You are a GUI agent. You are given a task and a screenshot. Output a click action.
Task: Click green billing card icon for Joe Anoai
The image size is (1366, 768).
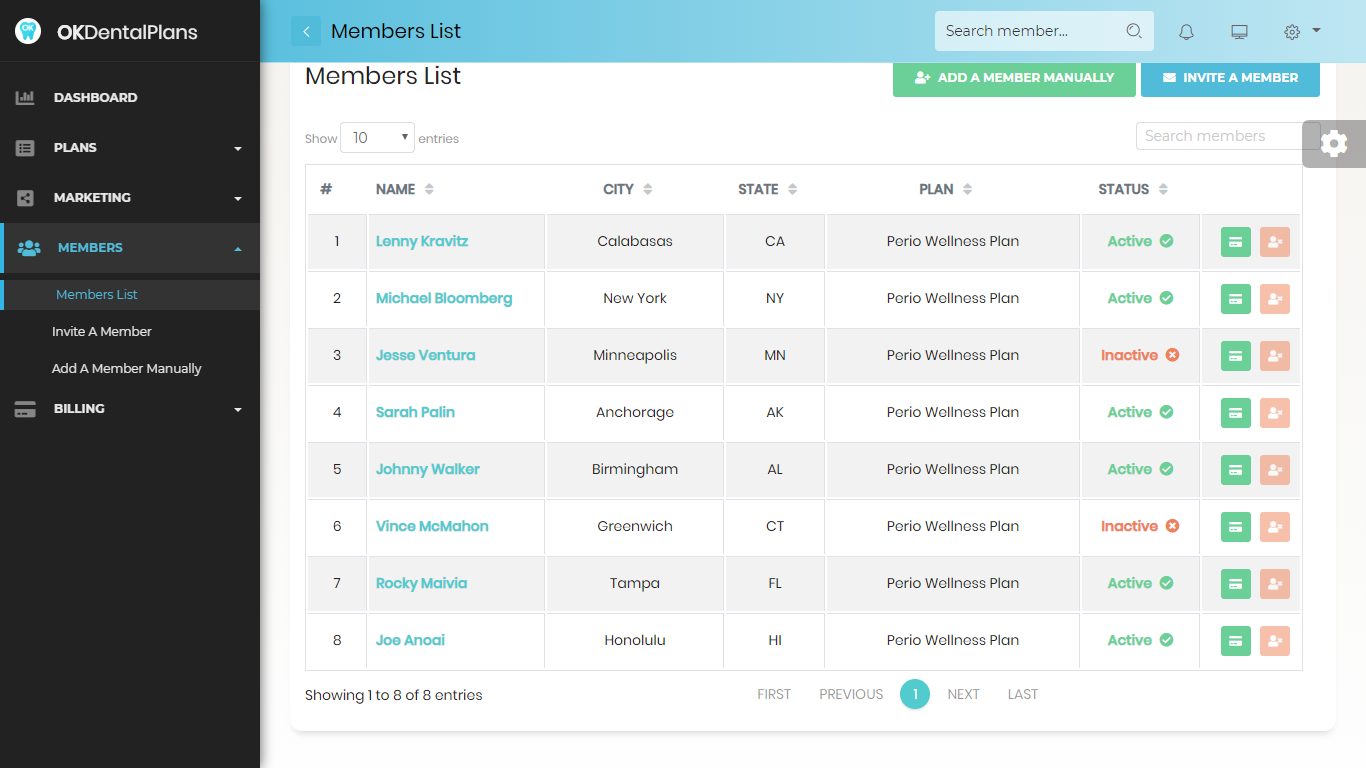[1236, 641]
